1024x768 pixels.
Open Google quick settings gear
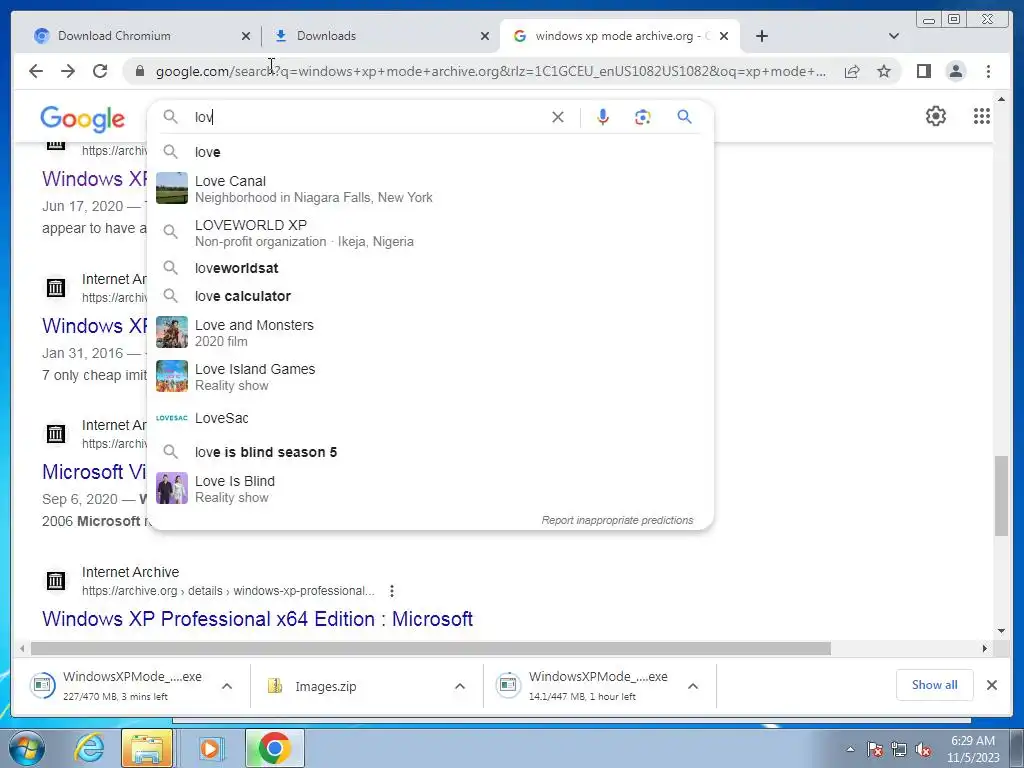936,116
